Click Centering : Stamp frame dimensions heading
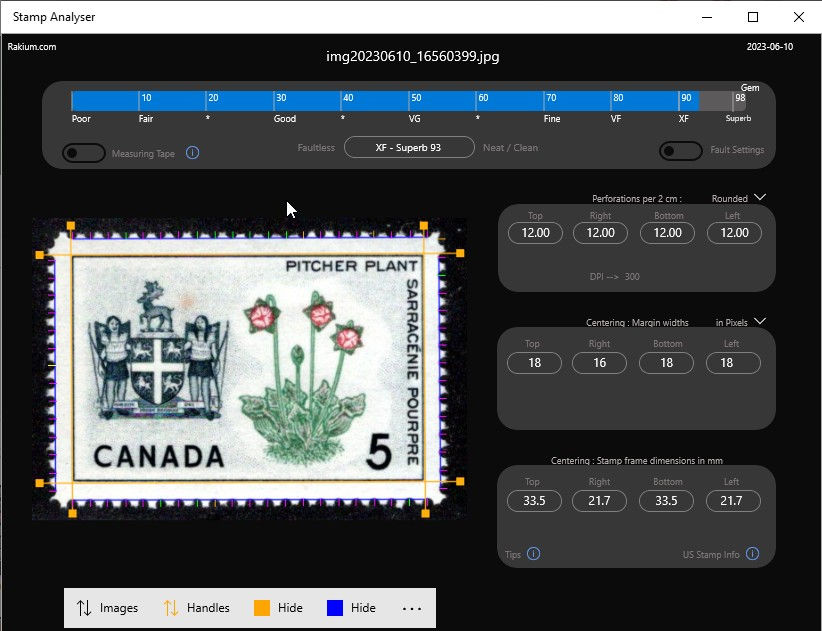Viewport: 822px width, 631px height. [636, 461]
